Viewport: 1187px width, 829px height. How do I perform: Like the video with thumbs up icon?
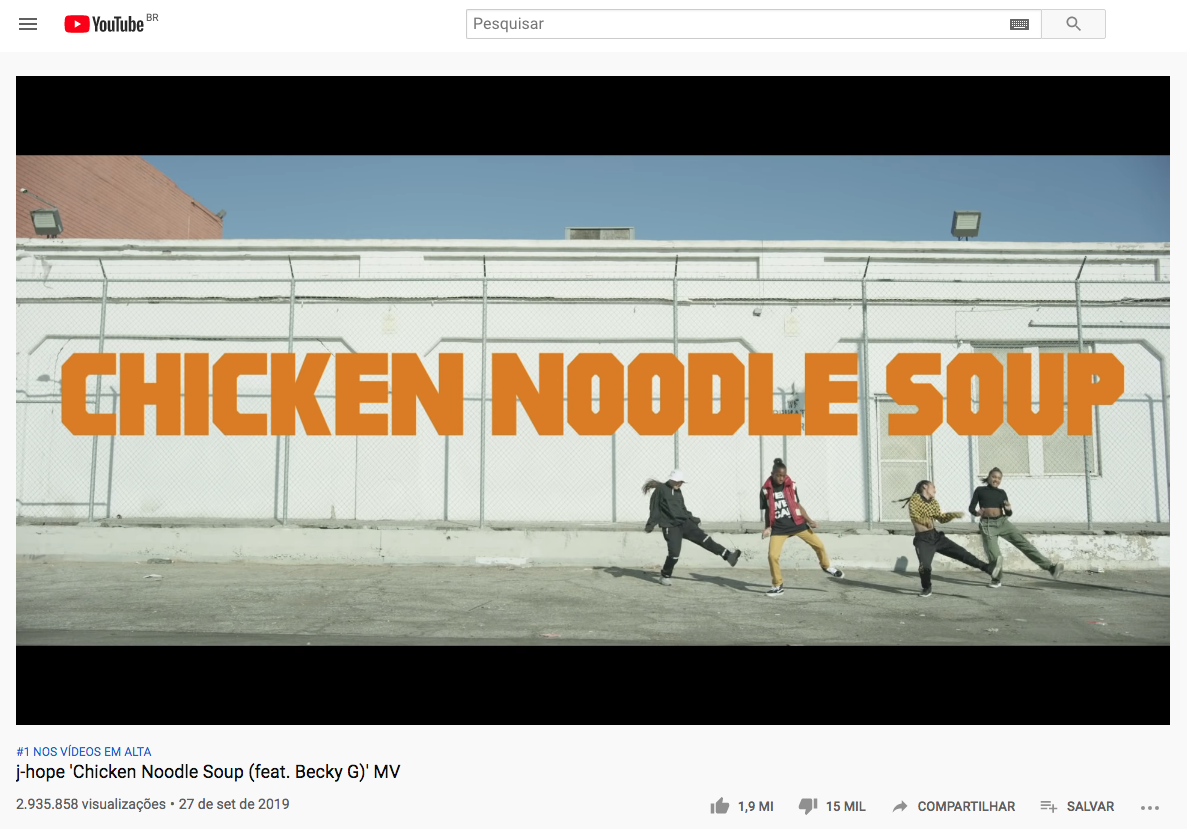click(x=720, y=806)
